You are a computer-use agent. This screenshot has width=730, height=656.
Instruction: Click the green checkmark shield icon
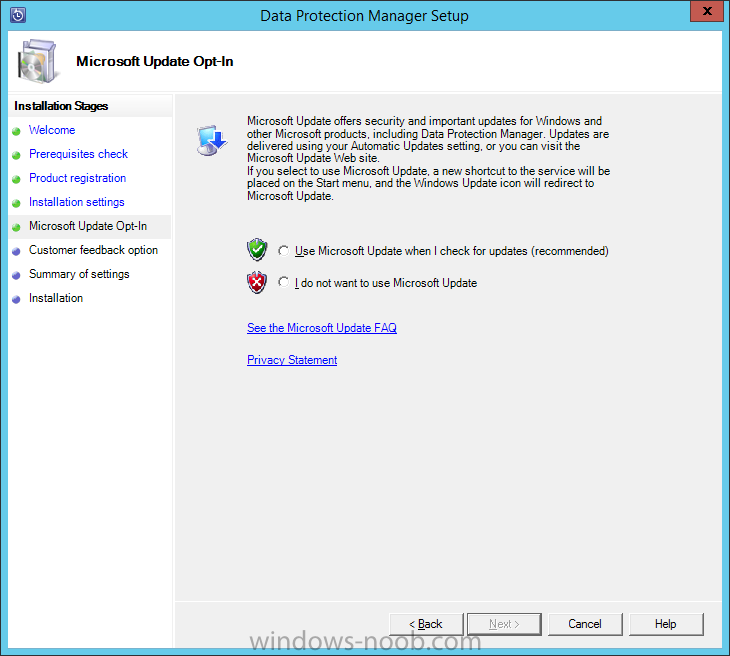point(257,250)
